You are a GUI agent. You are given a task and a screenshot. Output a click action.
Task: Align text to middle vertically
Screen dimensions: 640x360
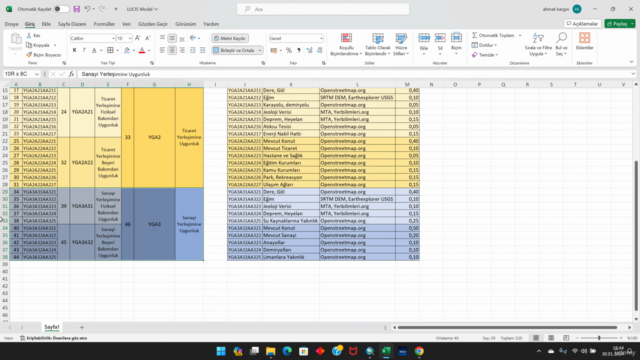(172, 38)
